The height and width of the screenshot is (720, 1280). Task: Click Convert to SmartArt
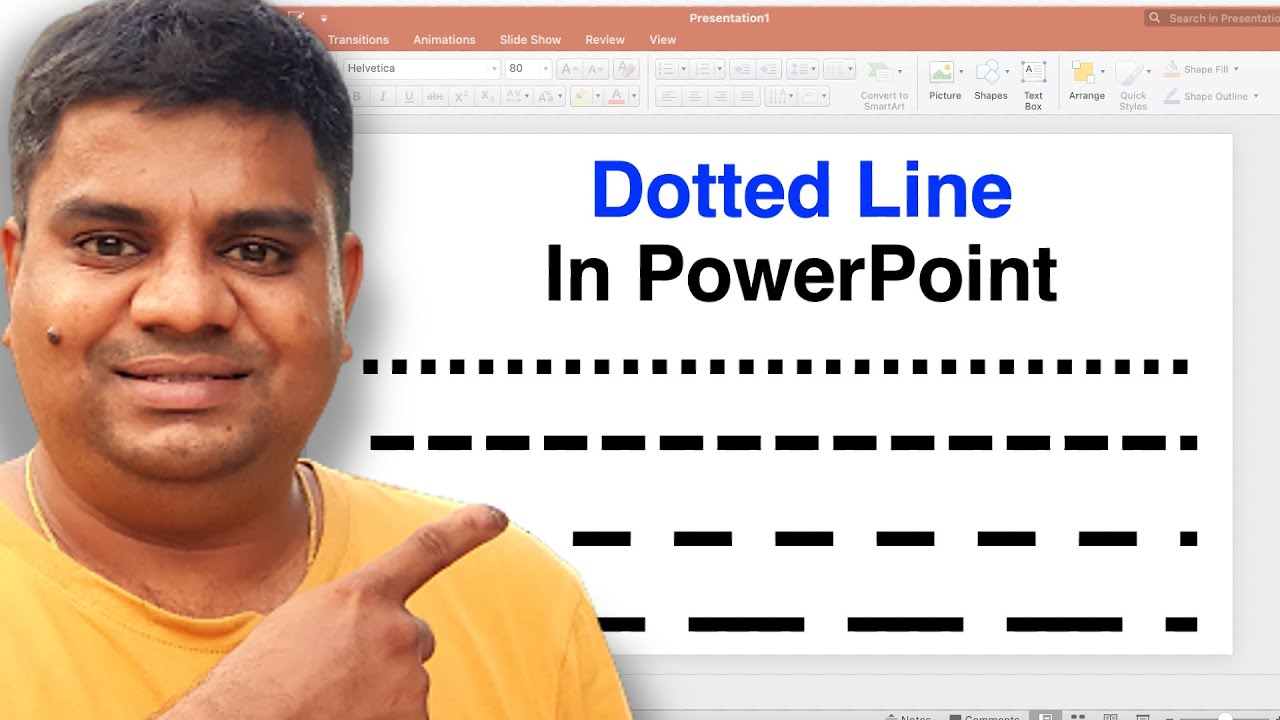[x=884, y=85]
